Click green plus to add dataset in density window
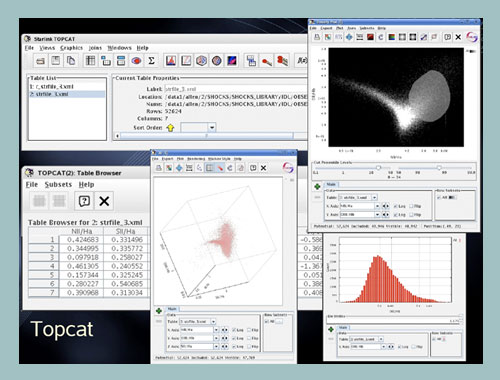The height and width of the screenshot is (380, 500). click(317, 186)
